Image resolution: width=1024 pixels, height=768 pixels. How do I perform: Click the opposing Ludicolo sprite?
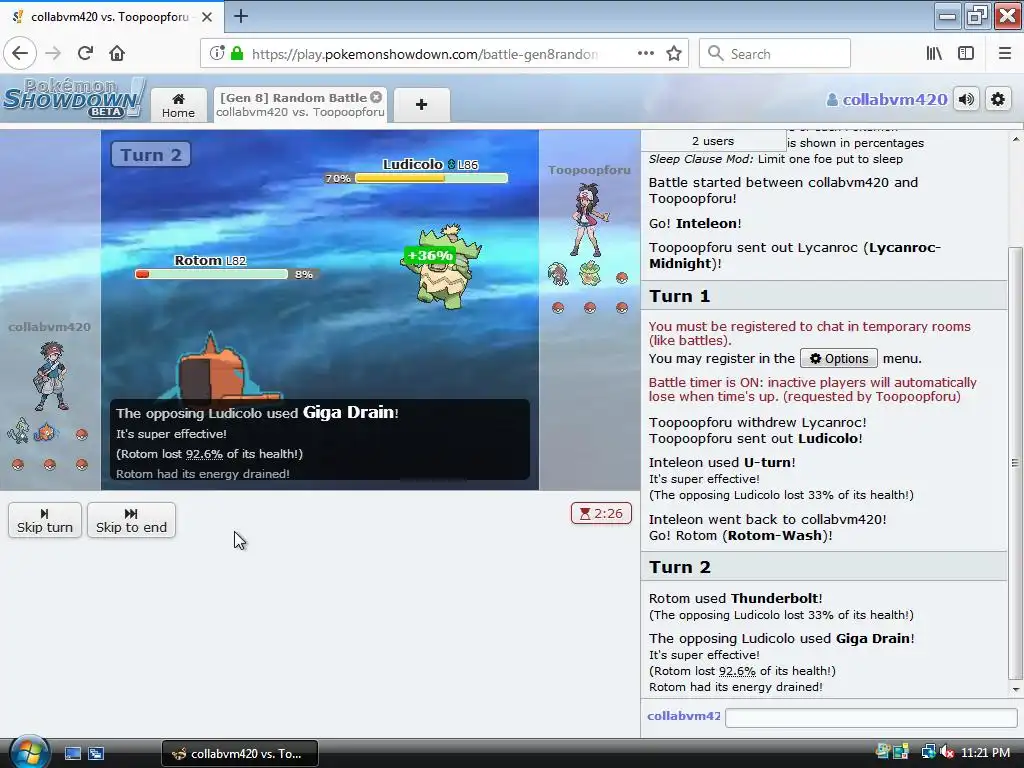point(442,266)
